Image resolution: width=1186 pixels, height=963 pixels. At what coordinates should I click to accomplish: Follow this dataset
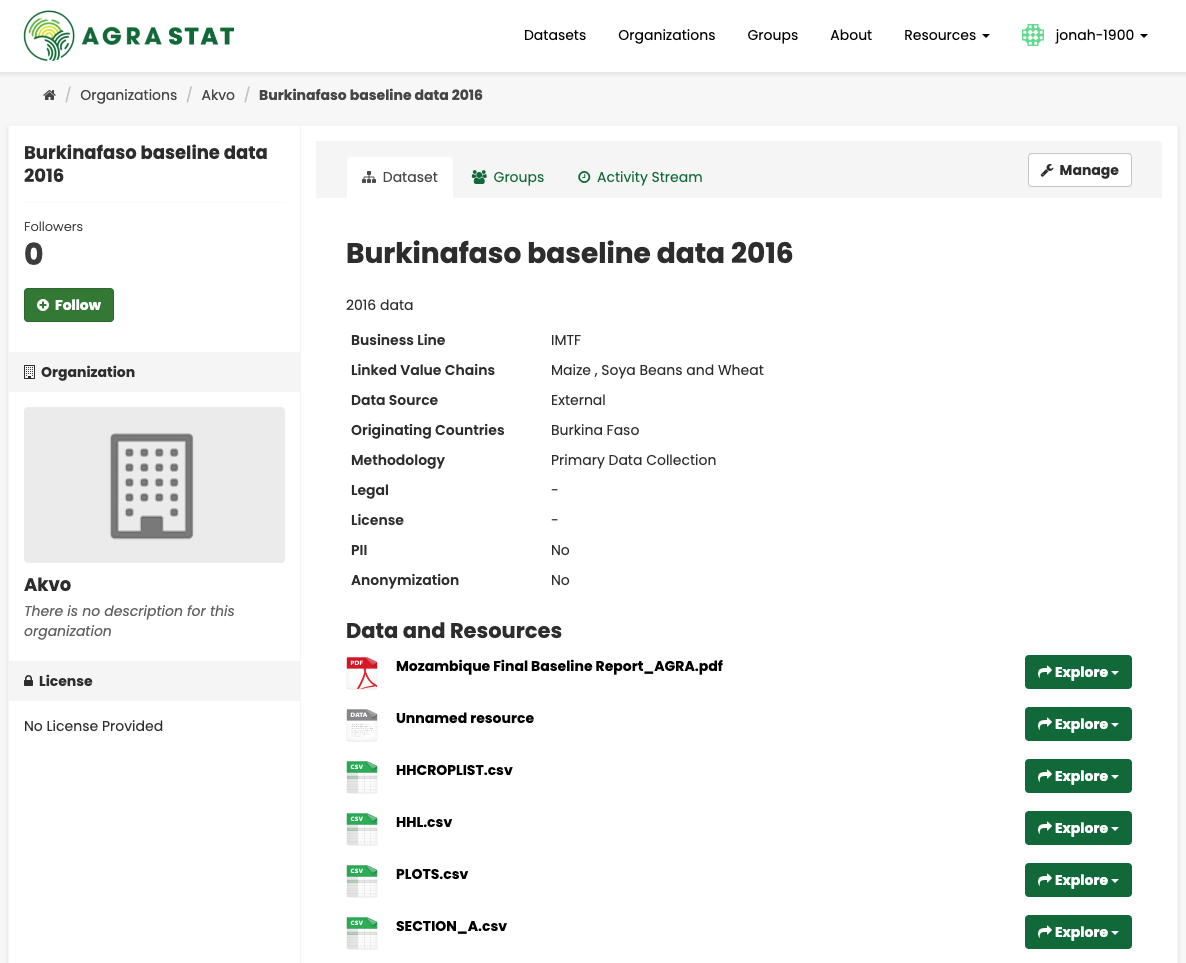pyautogui.click(x=69, y=305)
